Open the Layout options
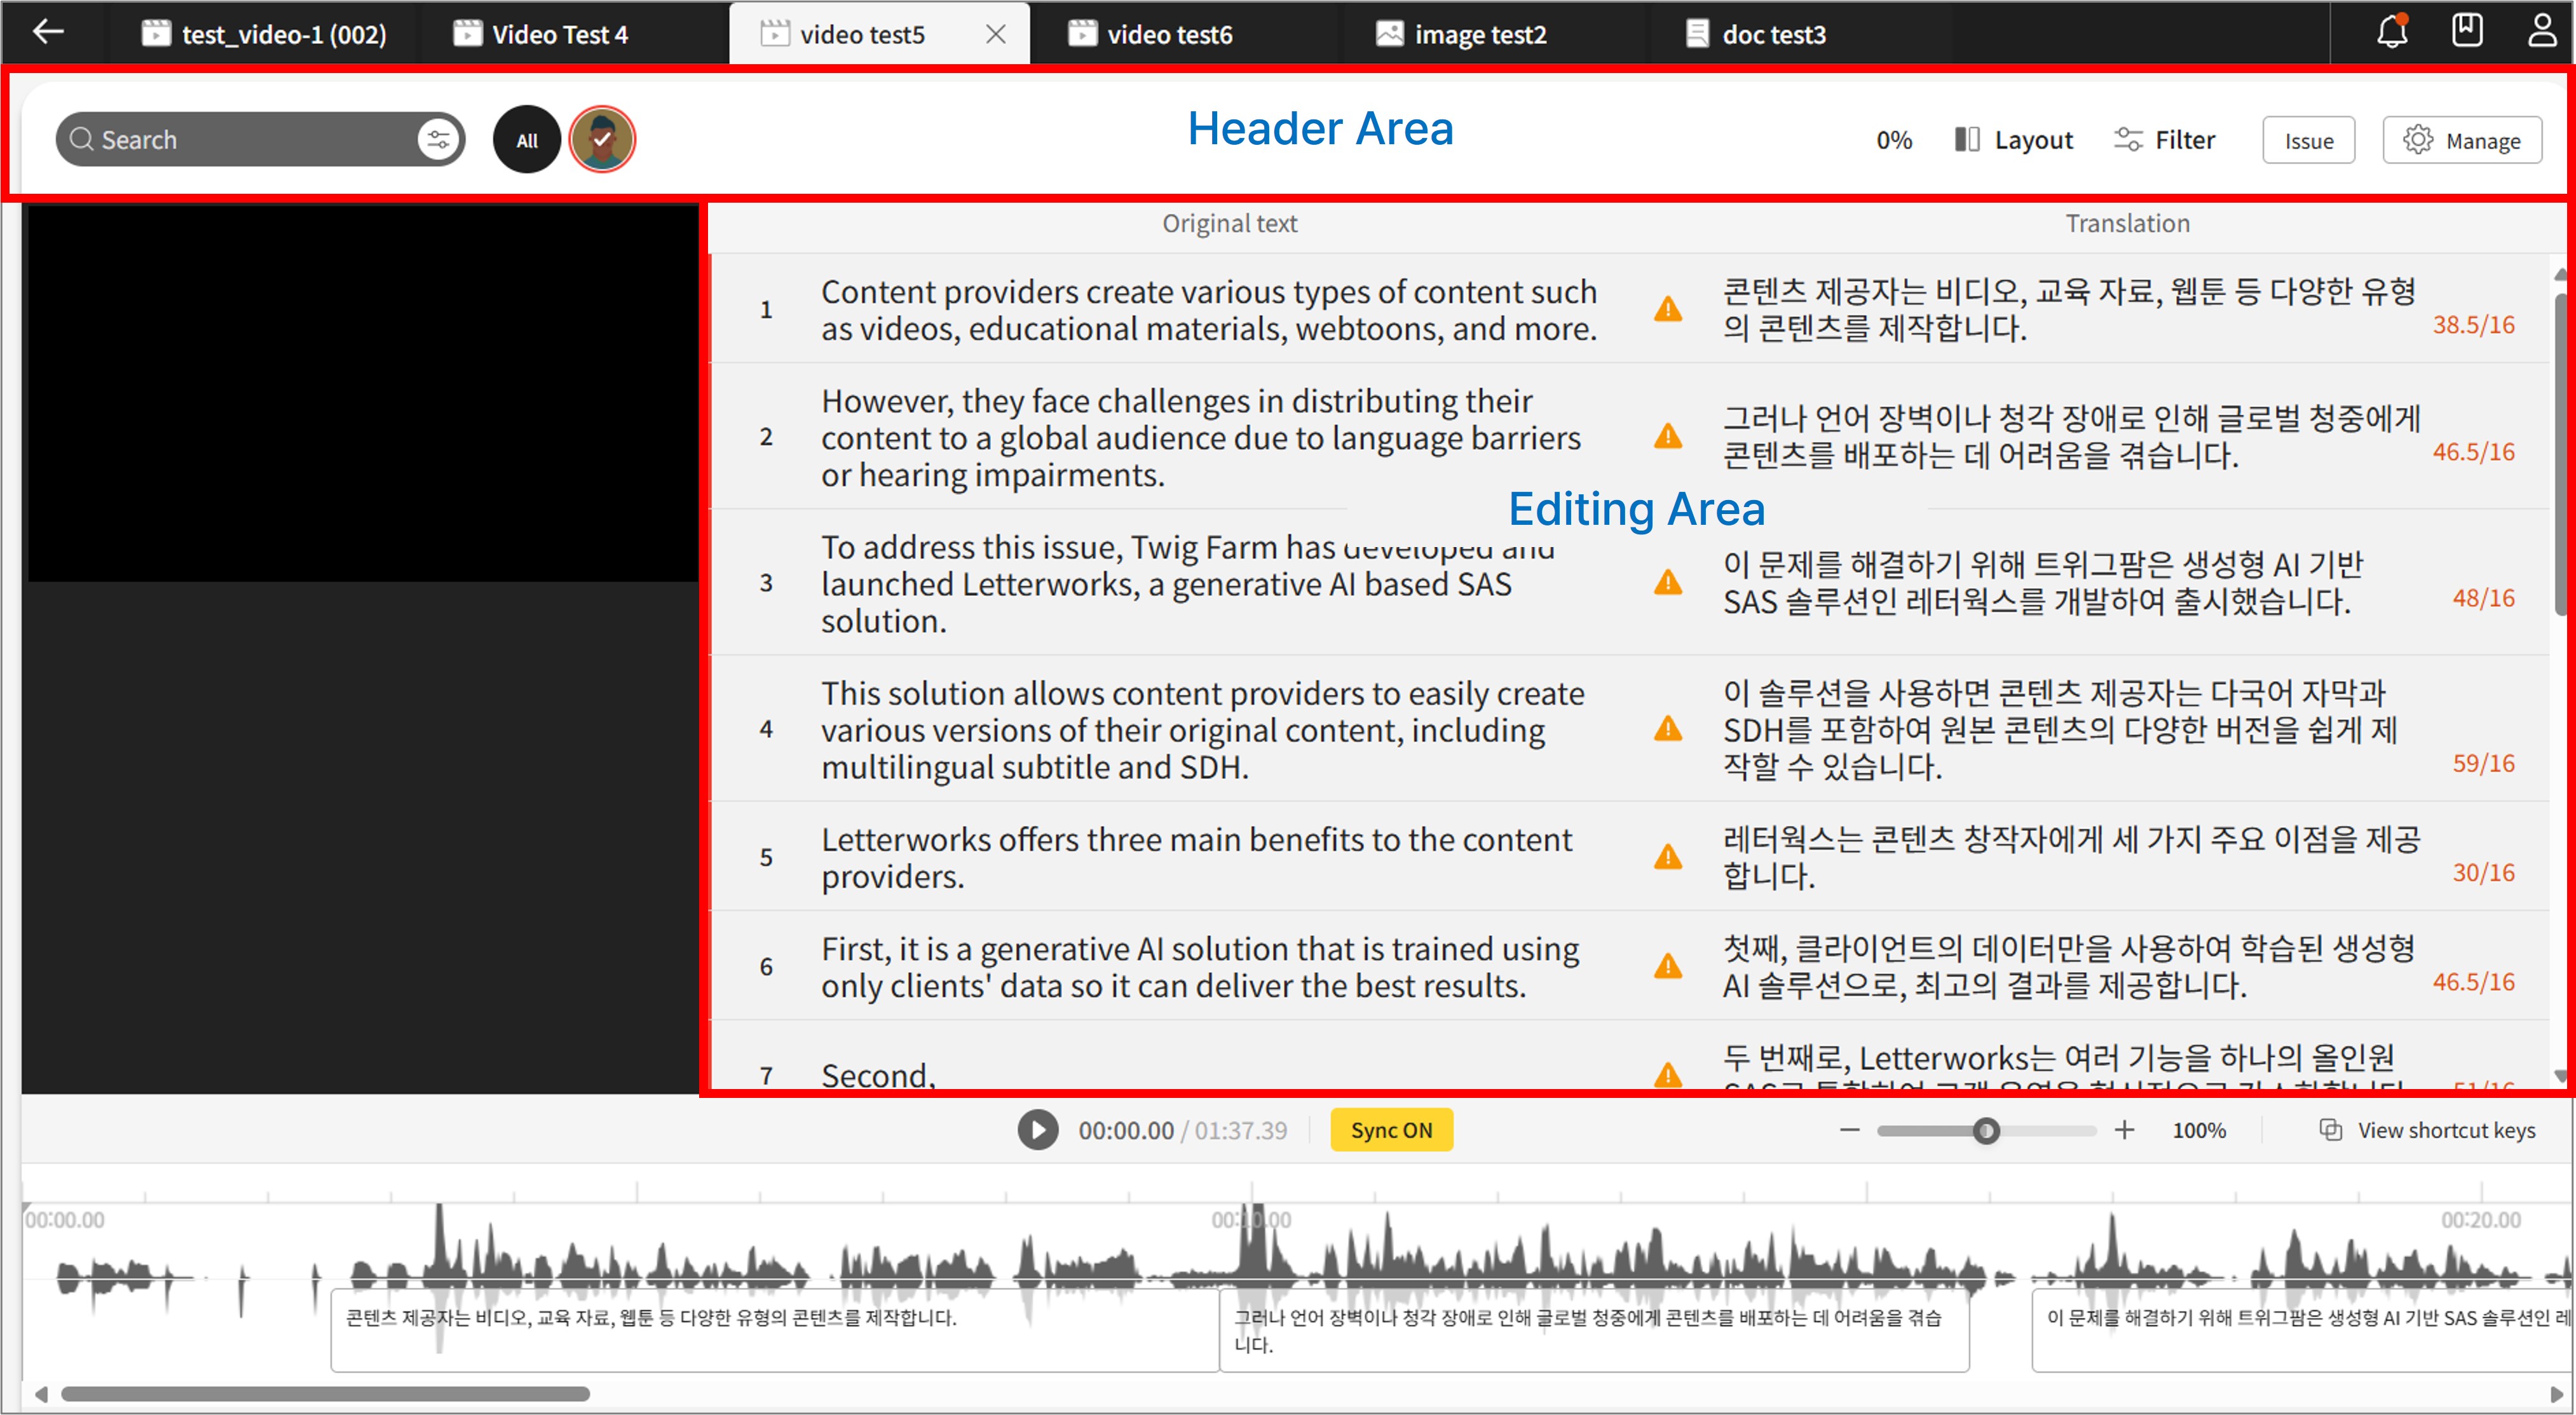Image resolution: width=2576 pixels, height=1415 pixels. coord(2013,140)
